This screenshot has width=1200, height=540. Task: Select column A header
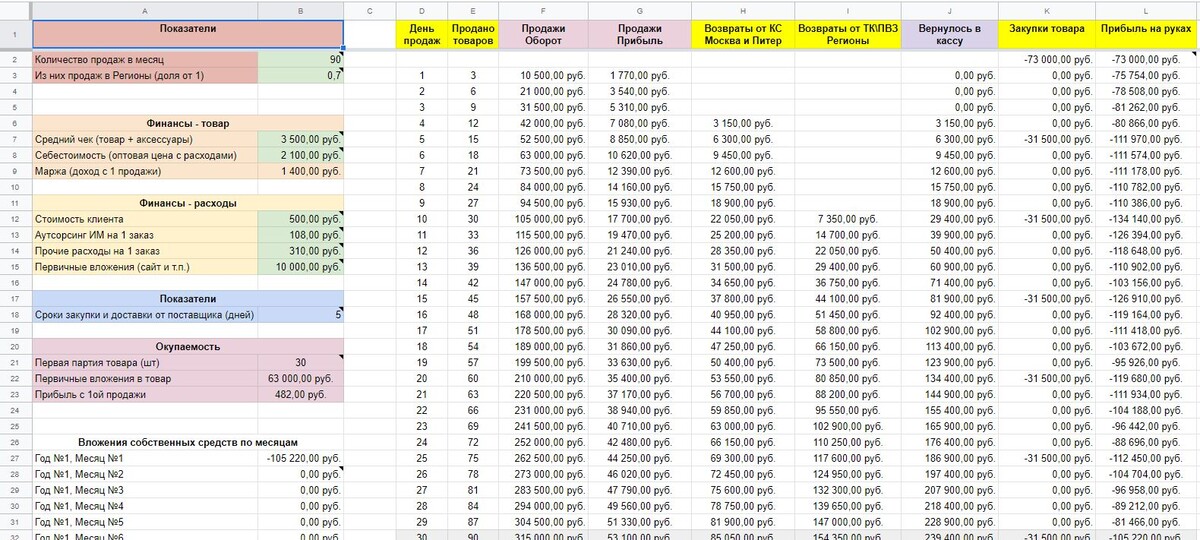[x=145, y=10]
